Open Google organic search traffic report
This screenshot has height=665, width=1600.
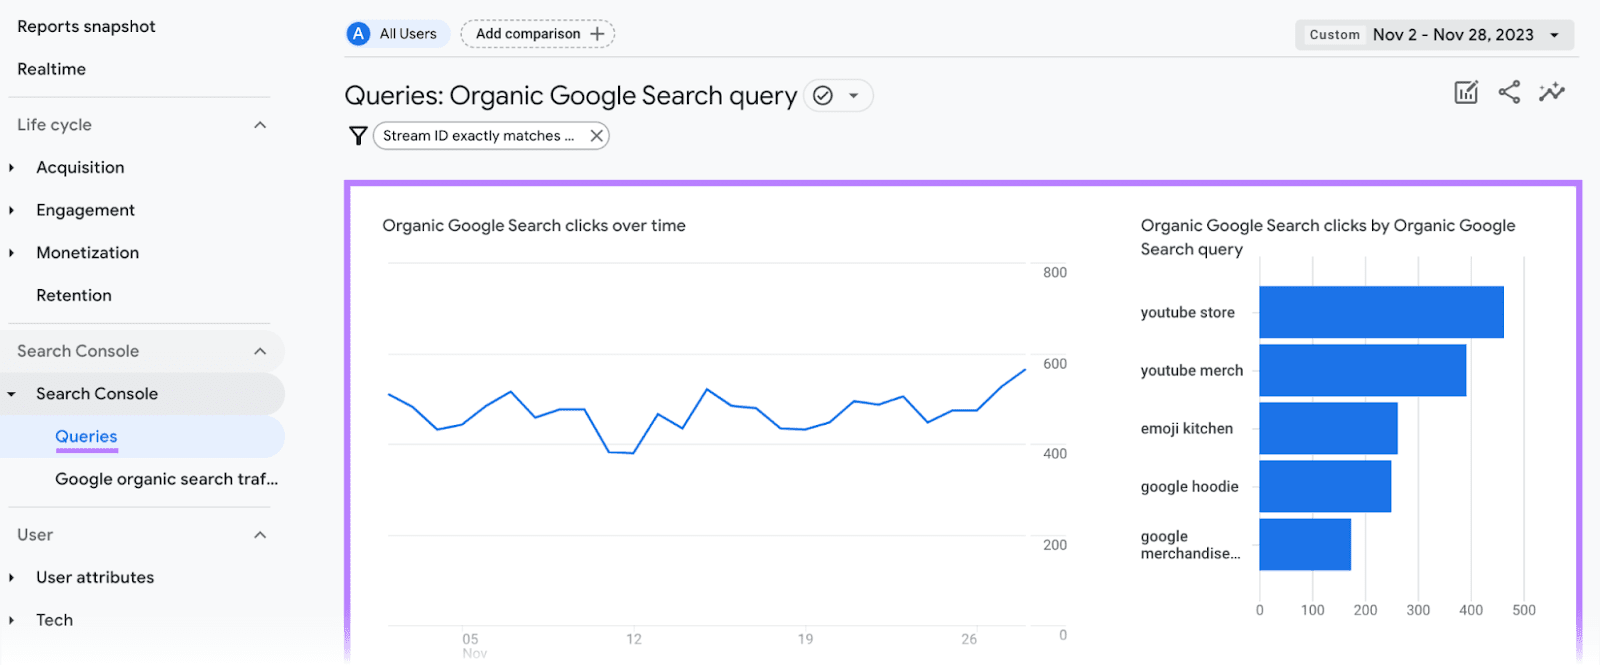tap(166, 479)
